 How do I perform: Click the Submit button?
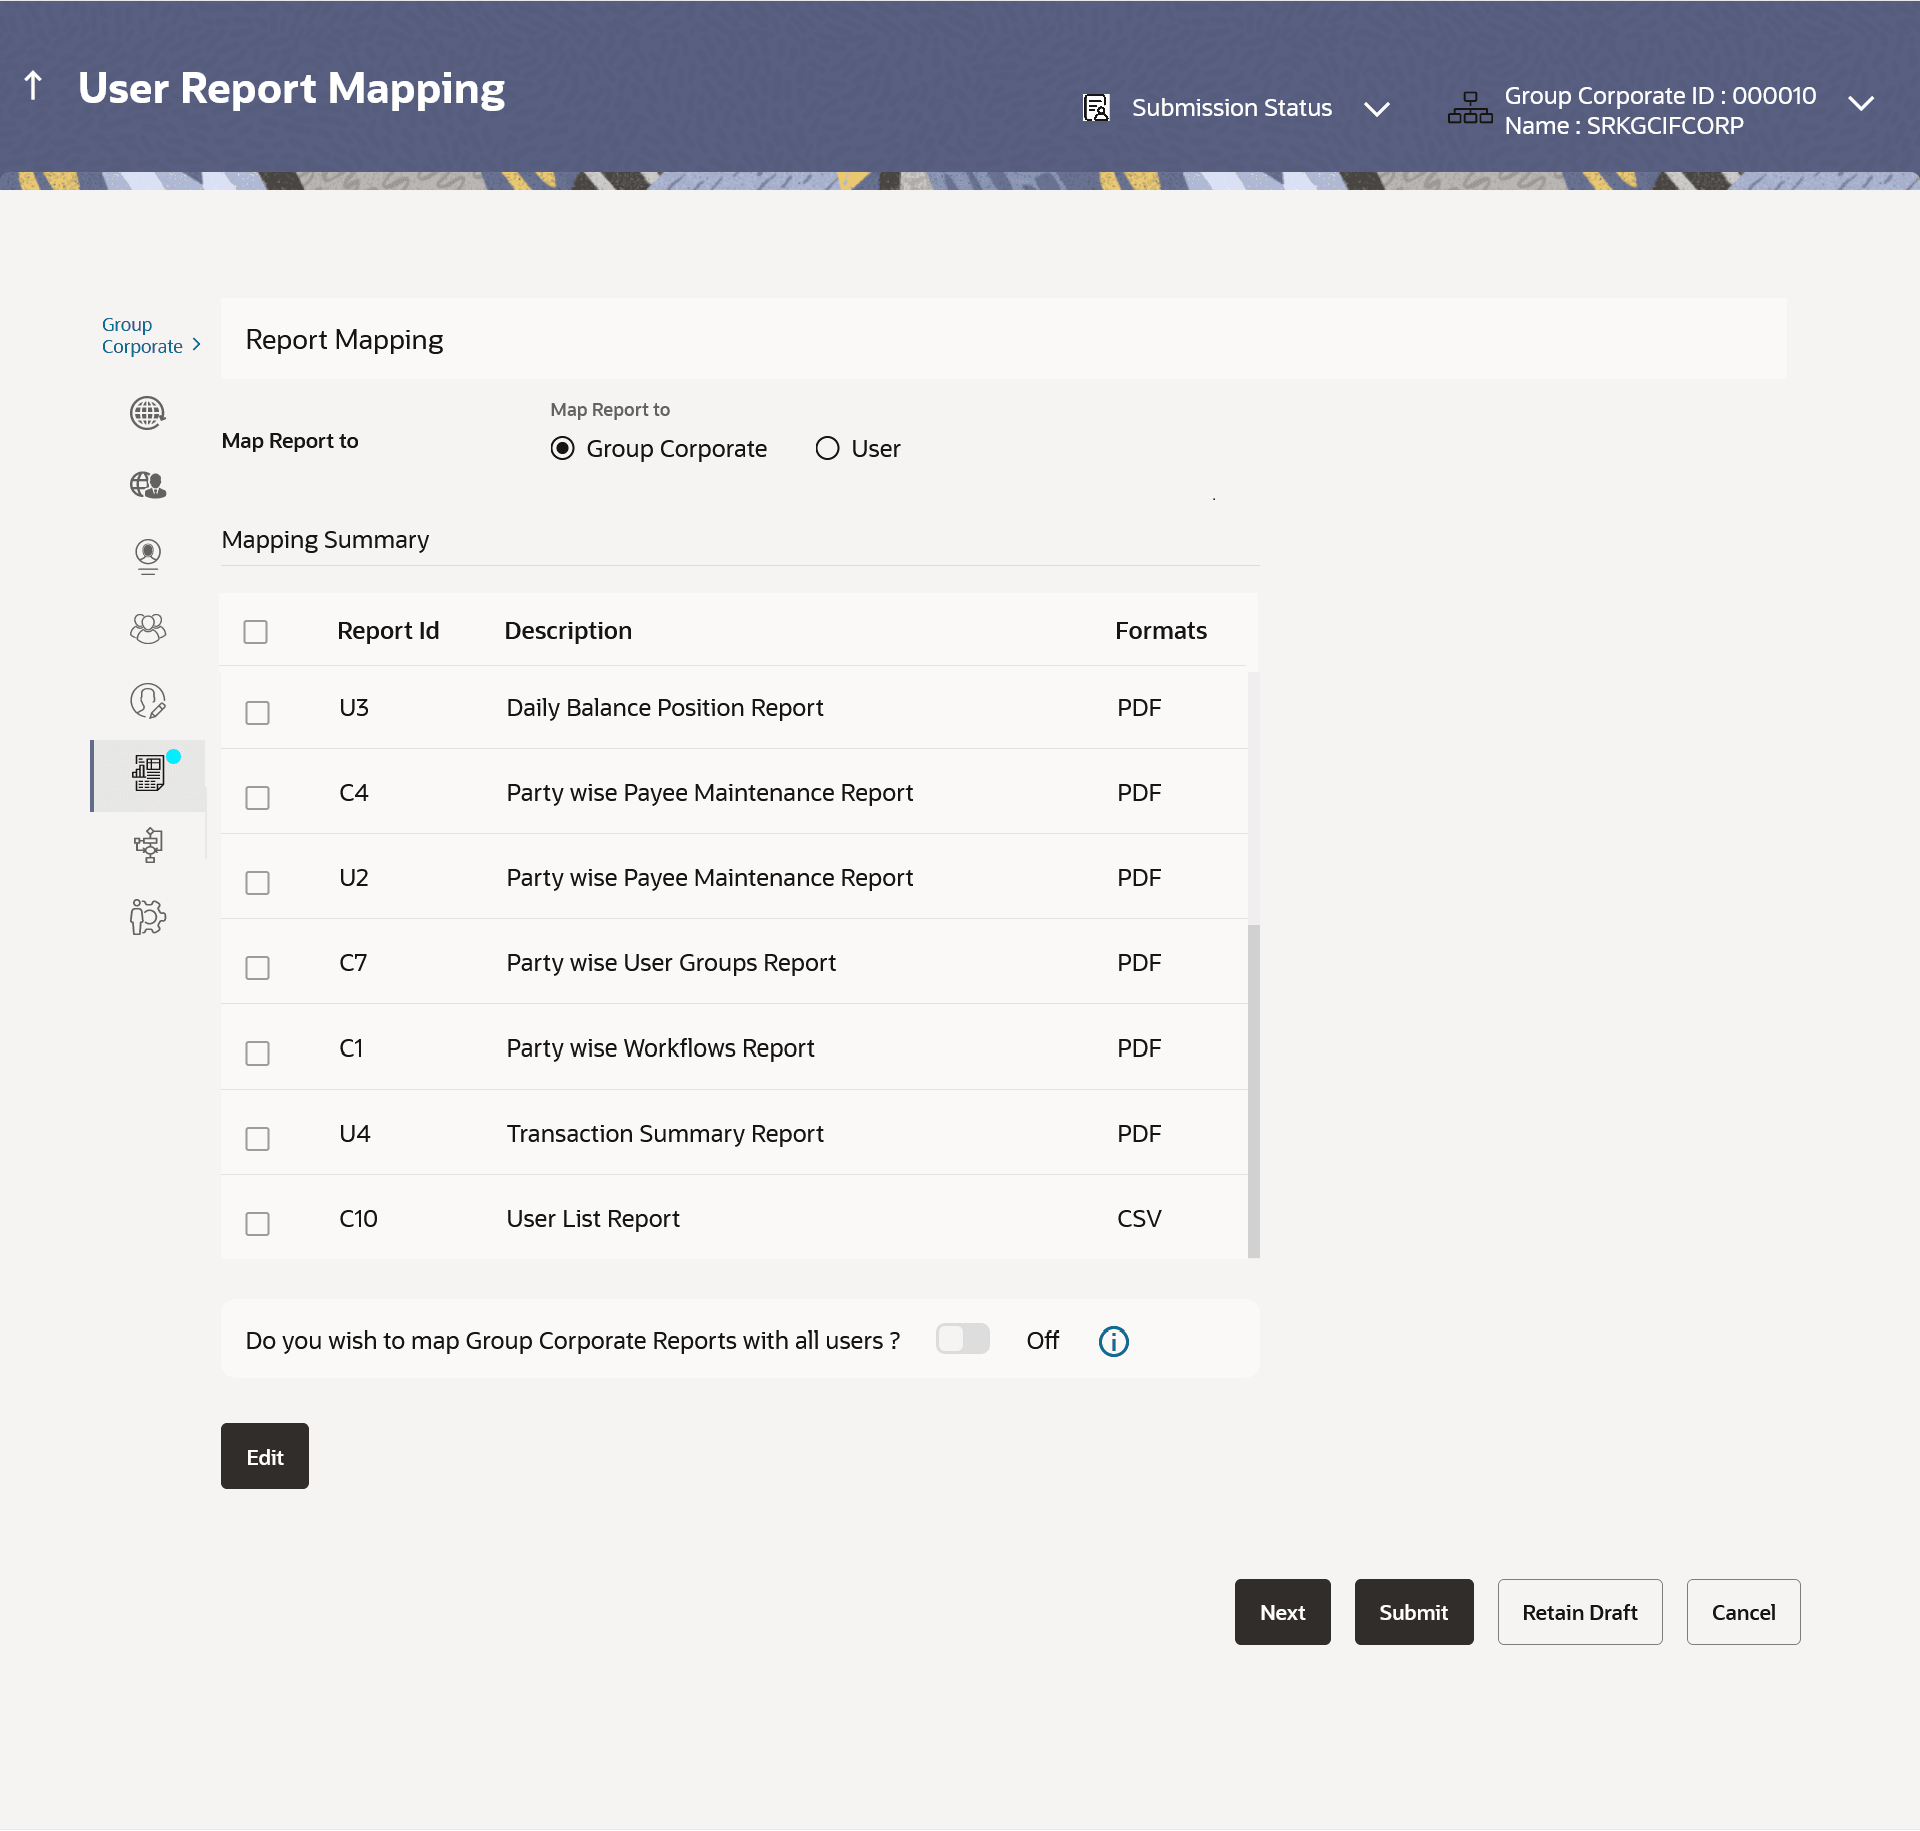click(x=1413, y=1612)
